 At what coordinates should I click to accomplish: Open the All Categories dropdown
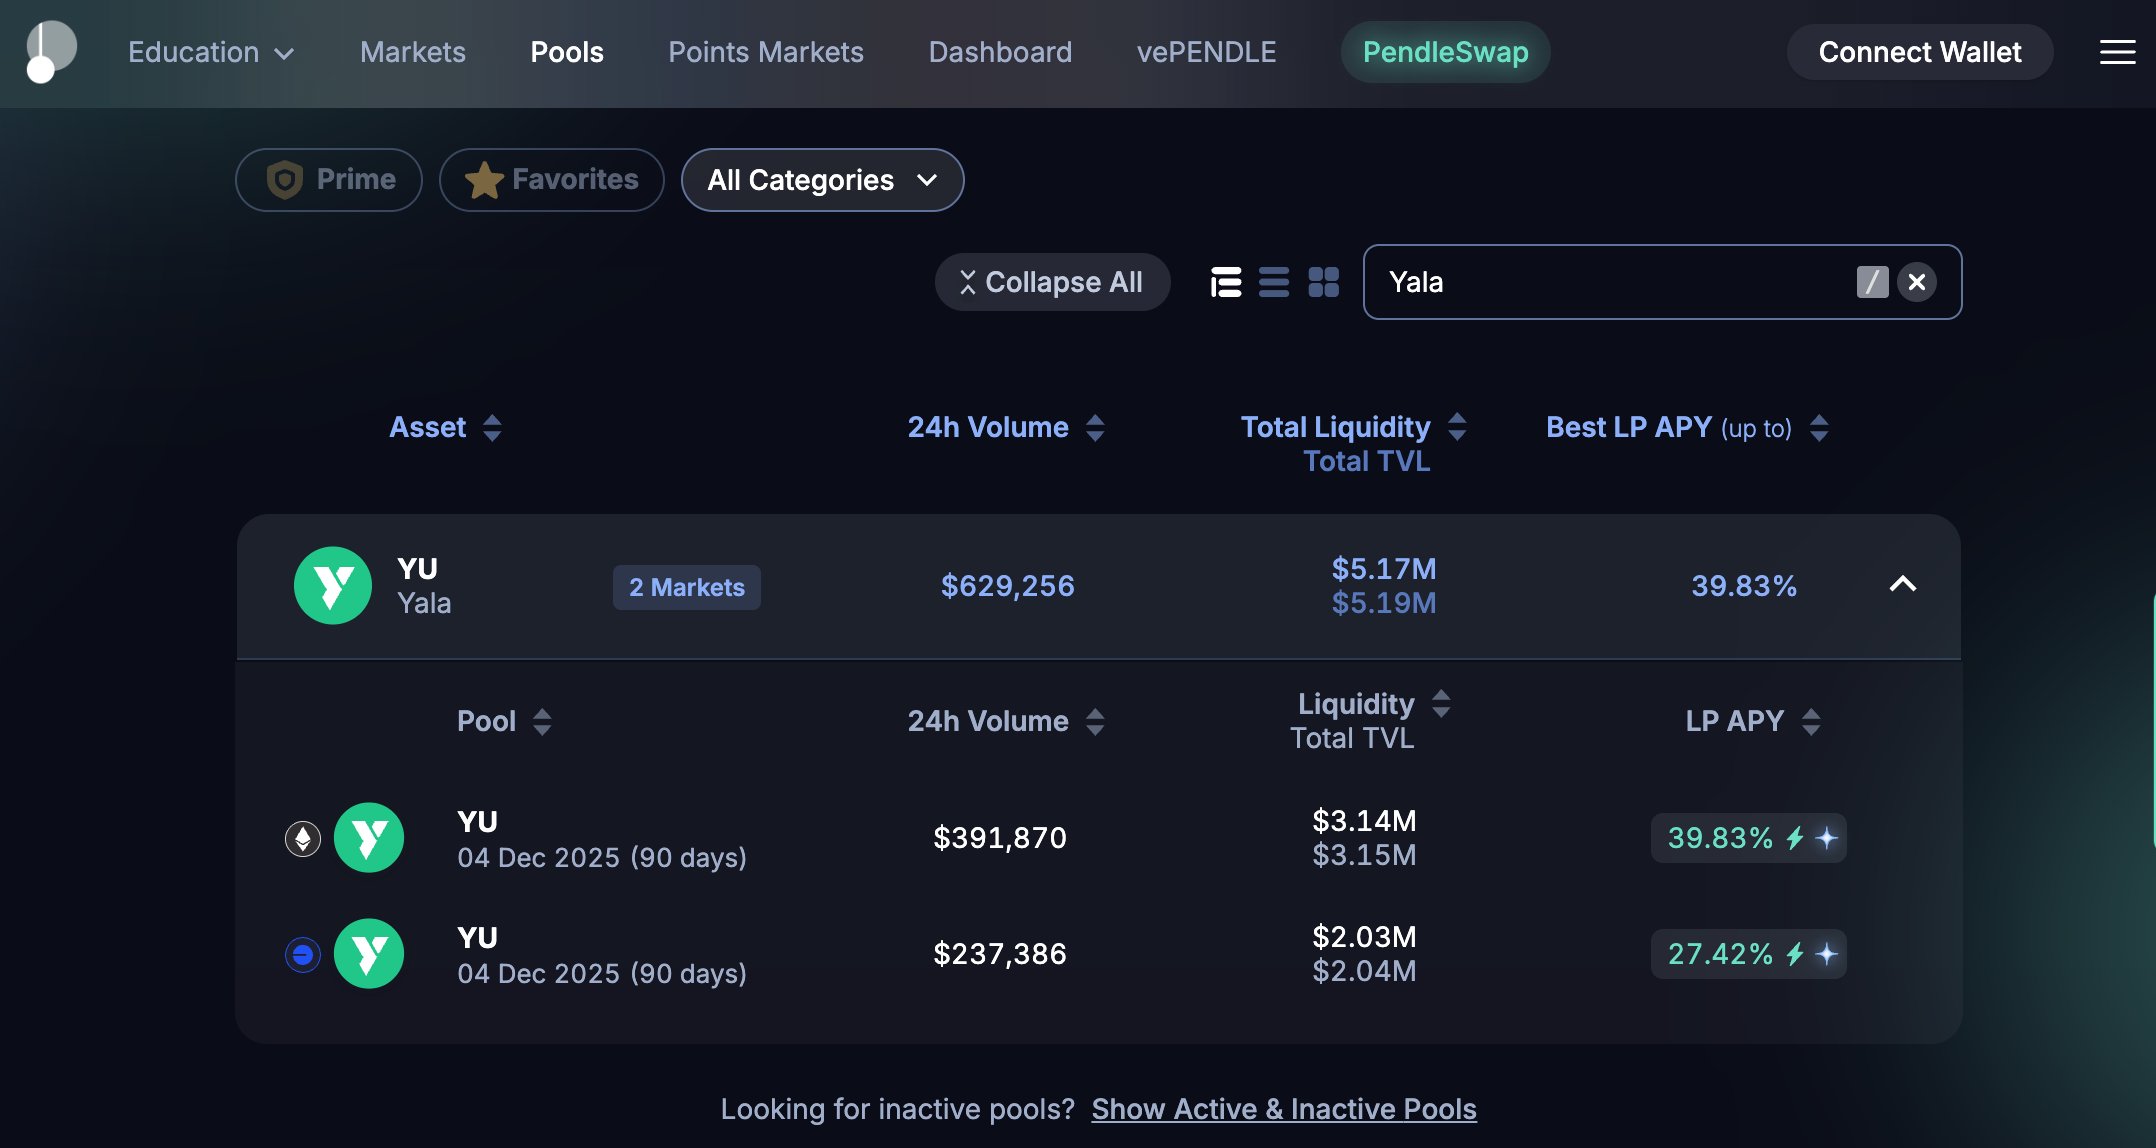point(822,180)
